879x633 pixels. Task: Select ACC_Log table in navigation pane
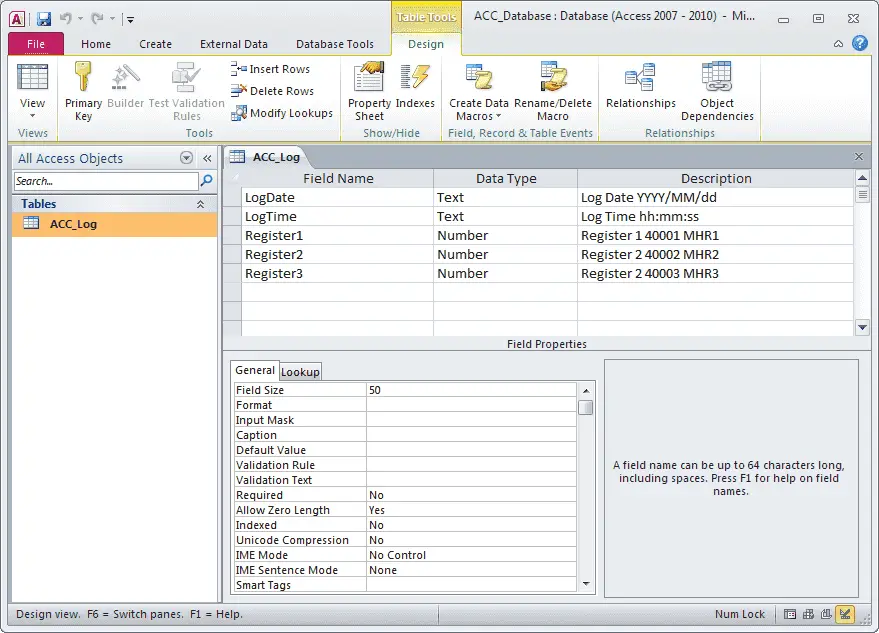tap(114, 224)
